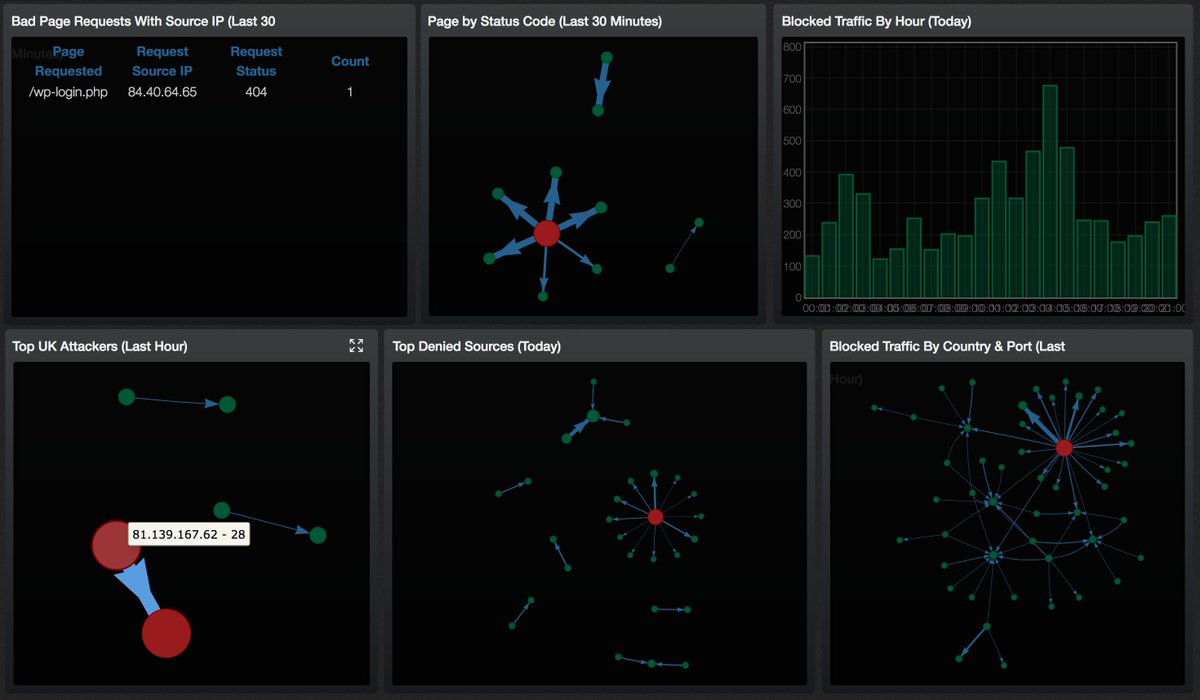Select the large red node at bottom of UK Attackers
Image resolution: width=1200 pixels, height=700 pixels.
pos(165,632)
